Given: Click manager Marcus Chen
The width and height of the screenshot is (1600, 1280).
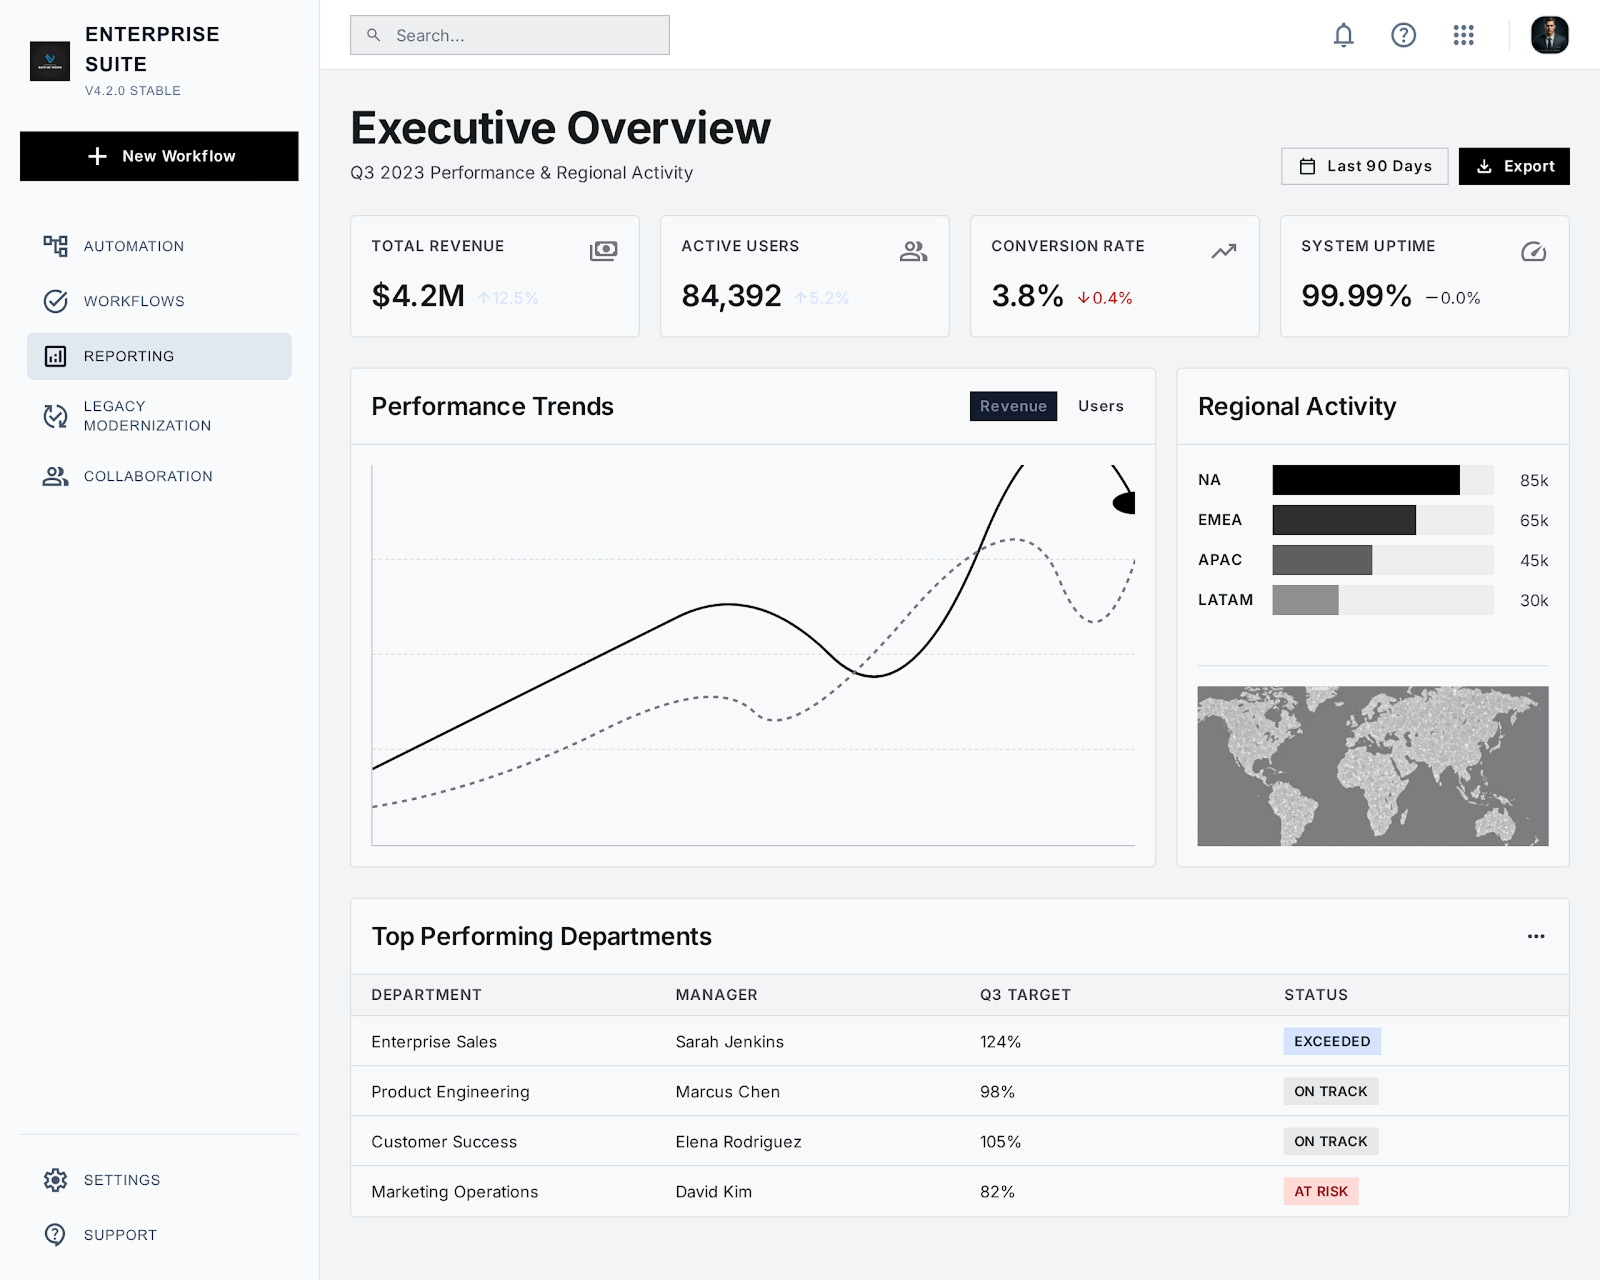Looking at the screenshot, I should click(x=727, y=1092).
